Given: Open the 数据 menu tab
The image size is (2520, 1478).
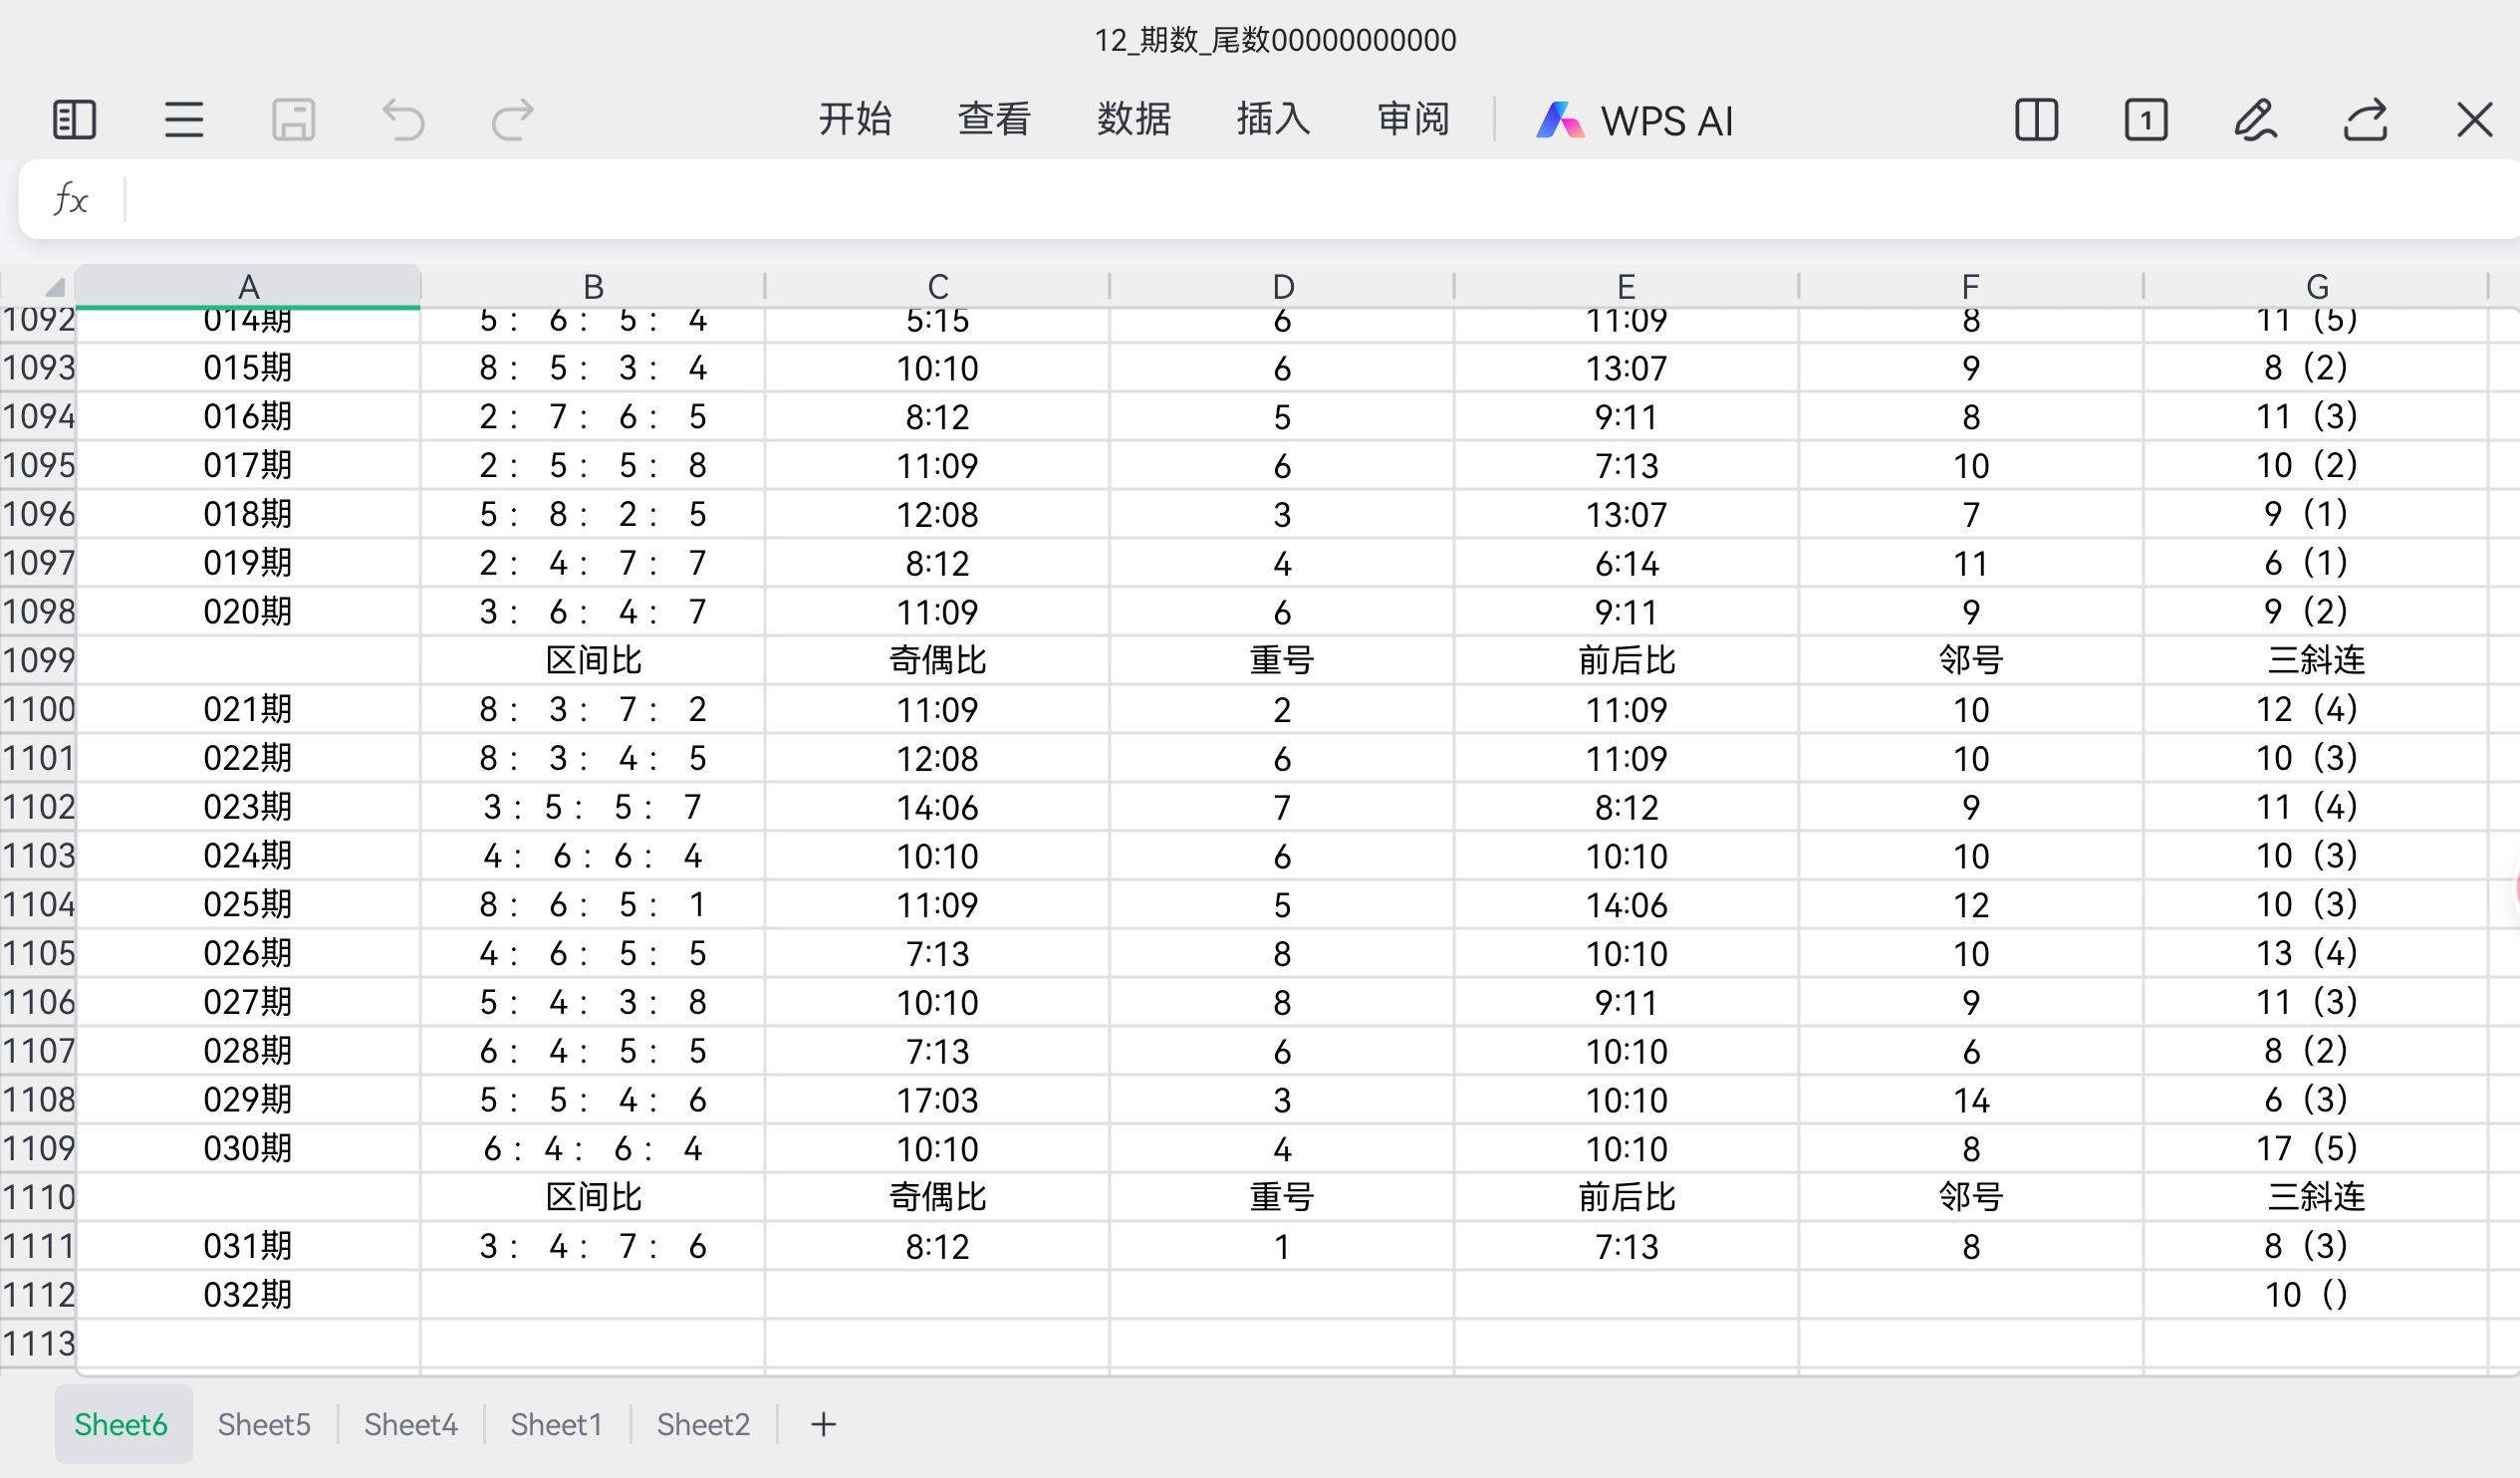Looking at the screenshot, I should tap(1133, 119).
